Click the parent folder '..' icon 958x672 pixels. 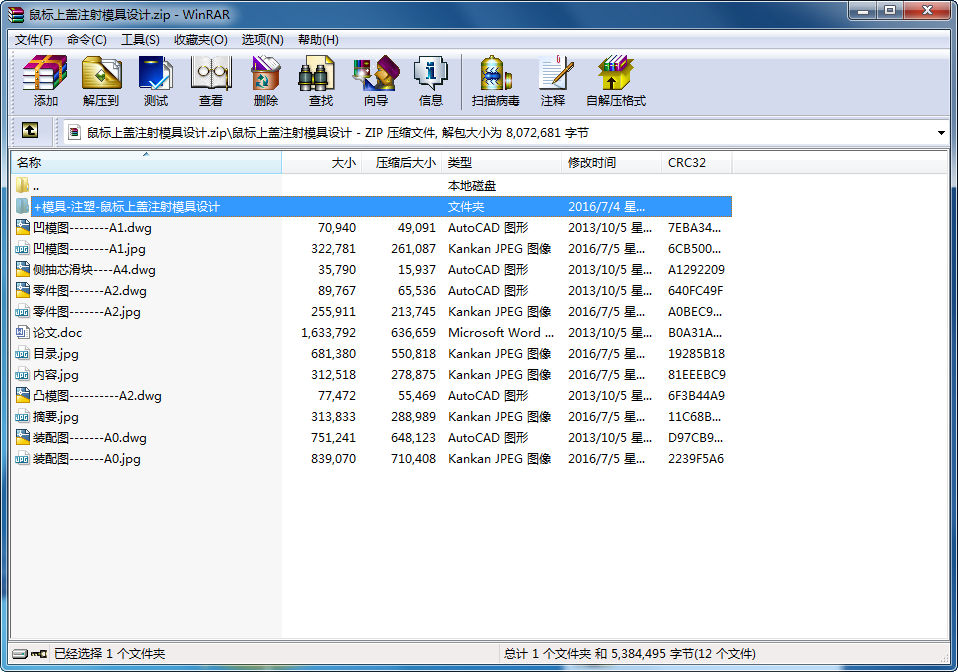pos(23,185)
